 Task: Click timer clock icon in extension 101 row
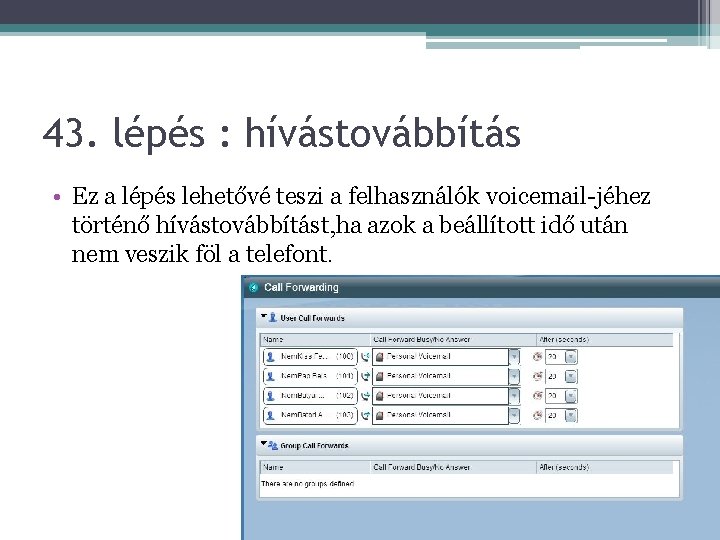click(x=537, y=376)
